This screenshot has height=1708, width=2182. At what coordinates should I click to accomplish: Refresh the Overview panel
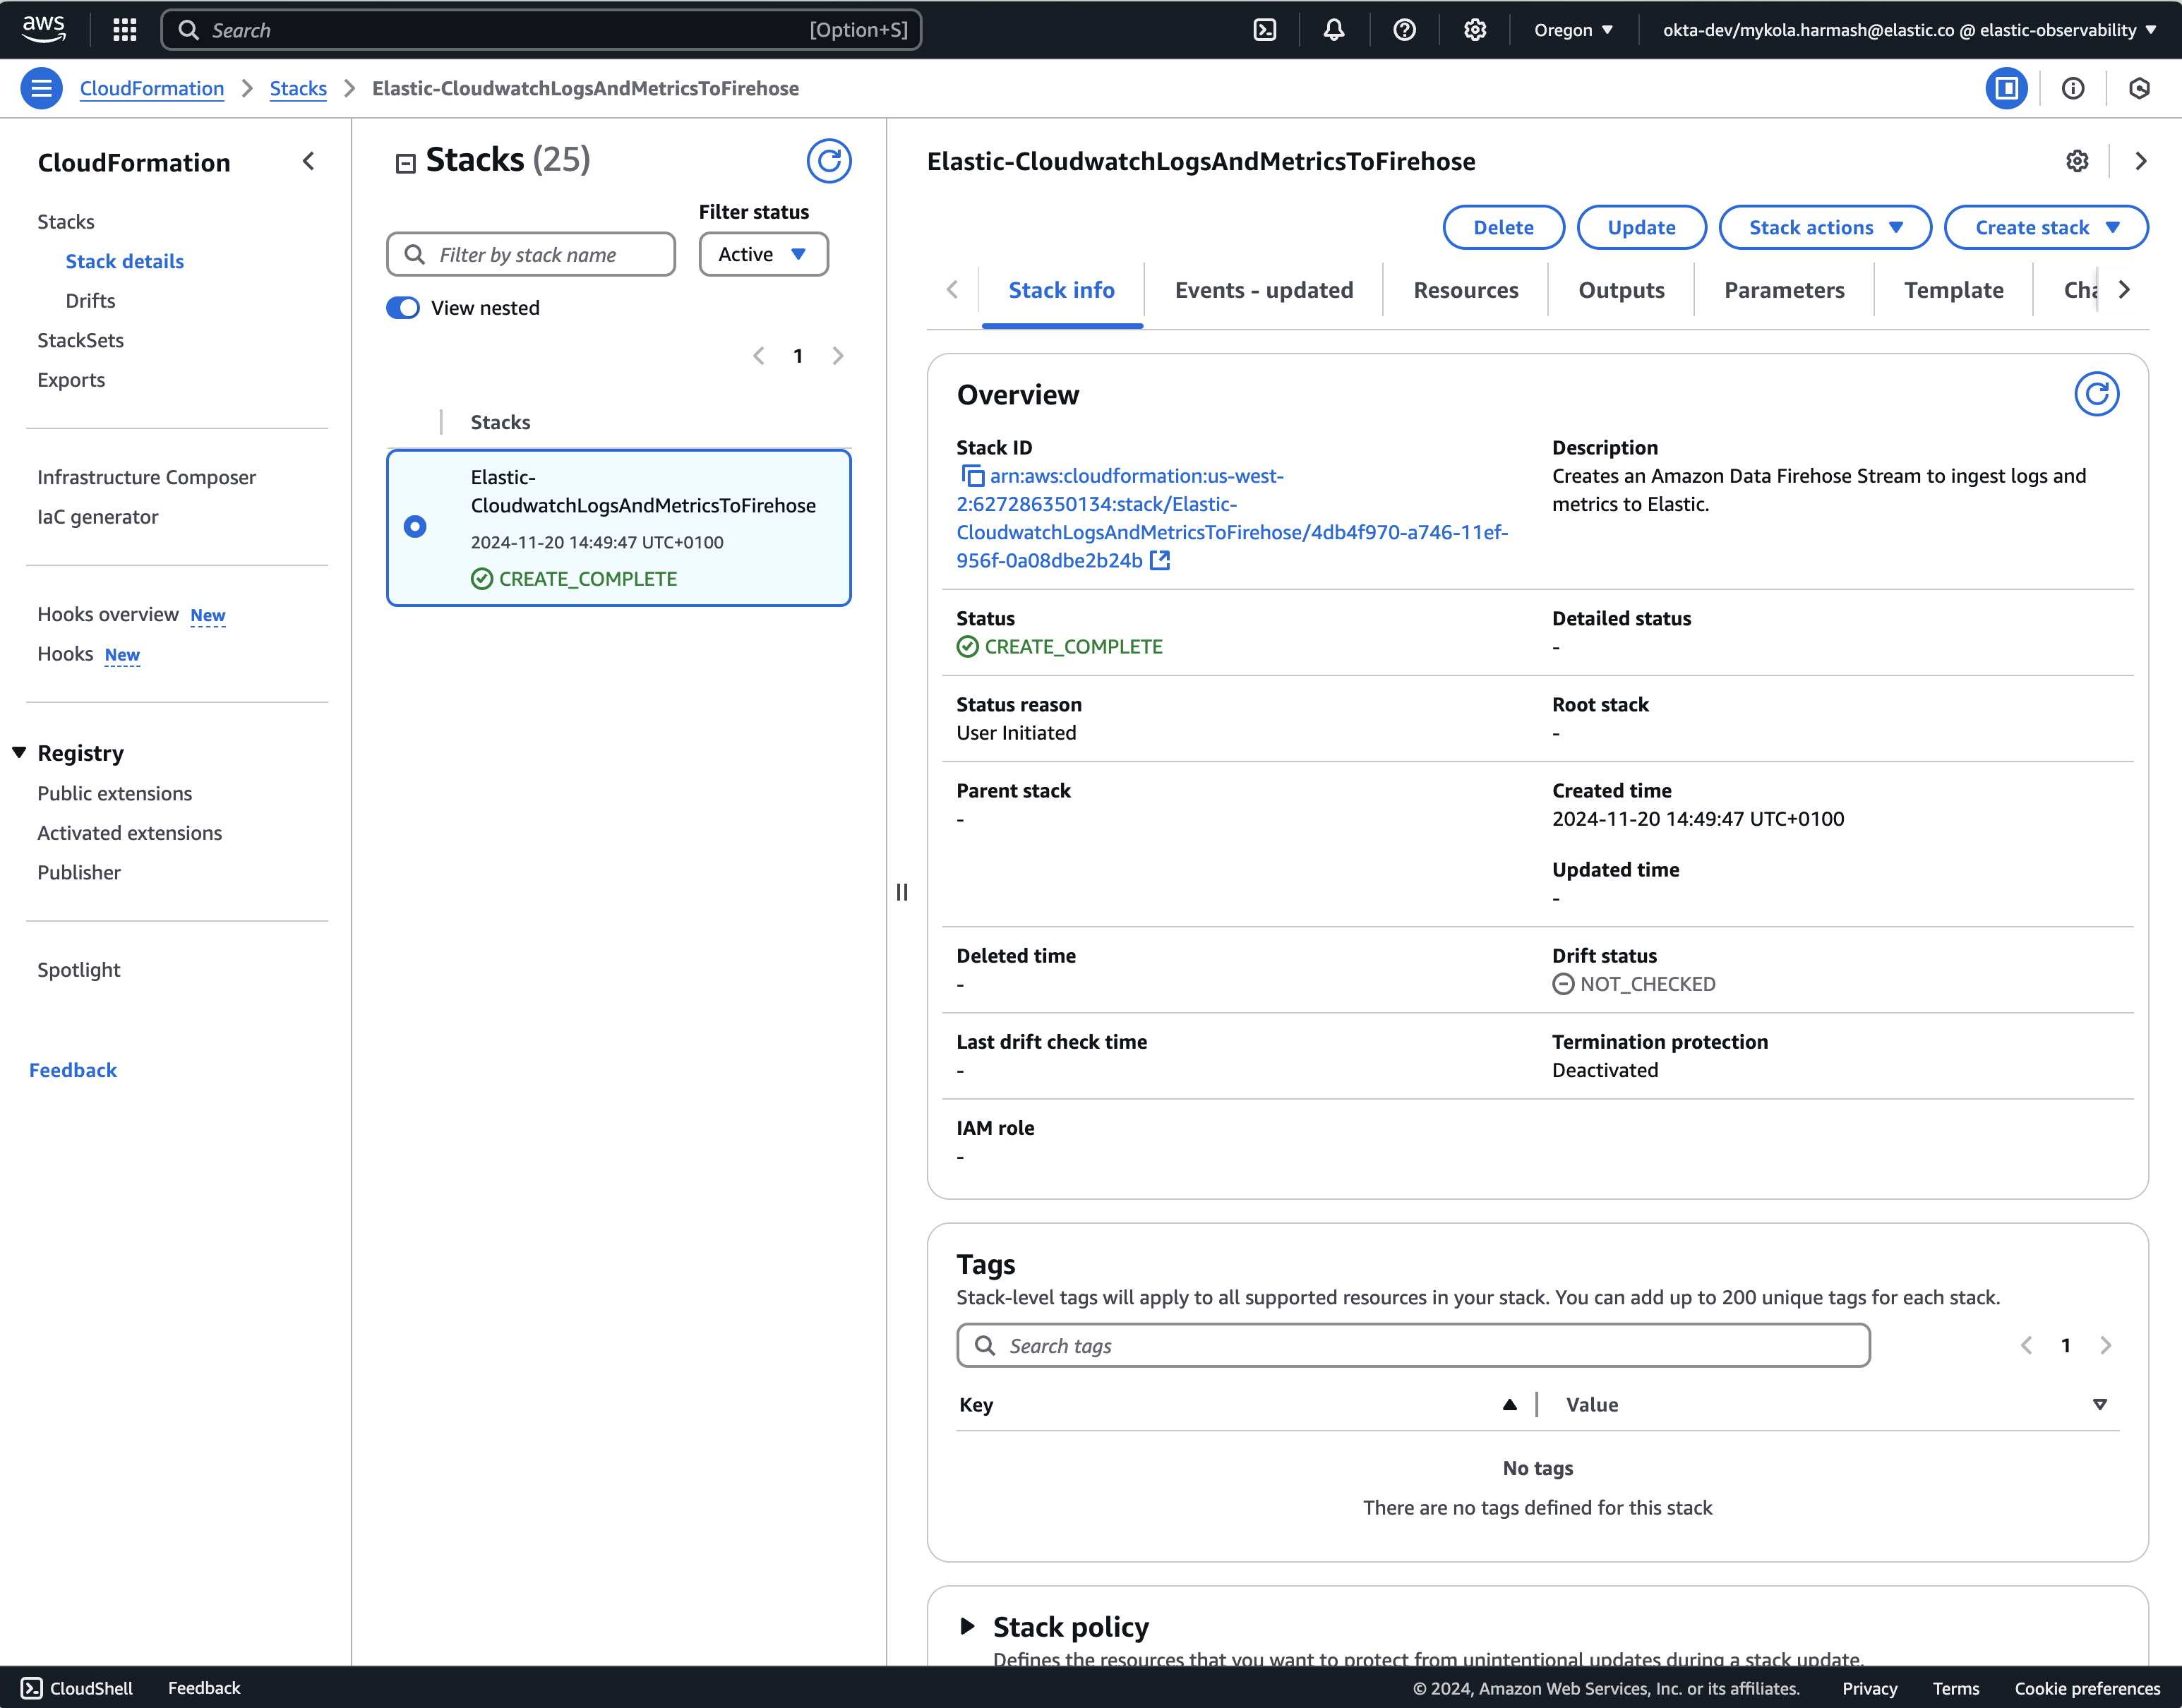pos(2096,394)
